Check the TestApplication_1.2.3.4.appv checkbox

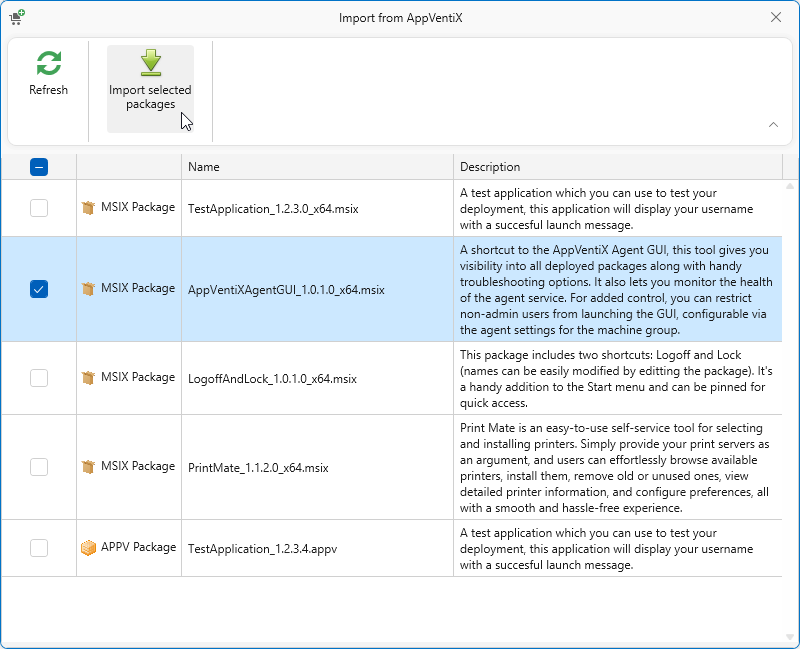[39, 548]
